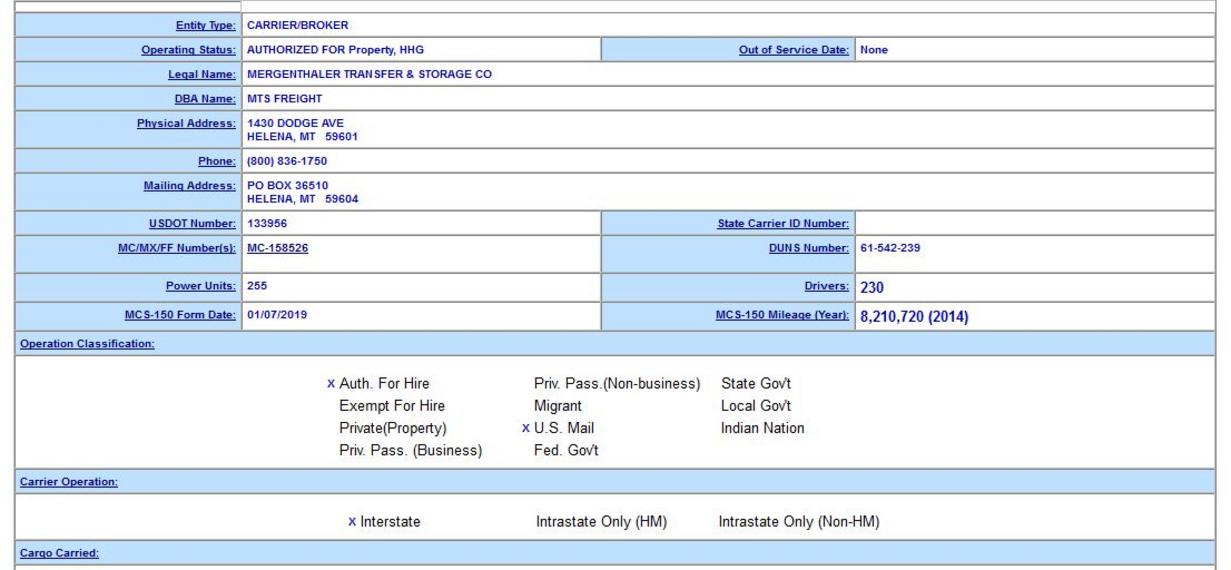
Task: Select the power units value 255
Action: 257,285
